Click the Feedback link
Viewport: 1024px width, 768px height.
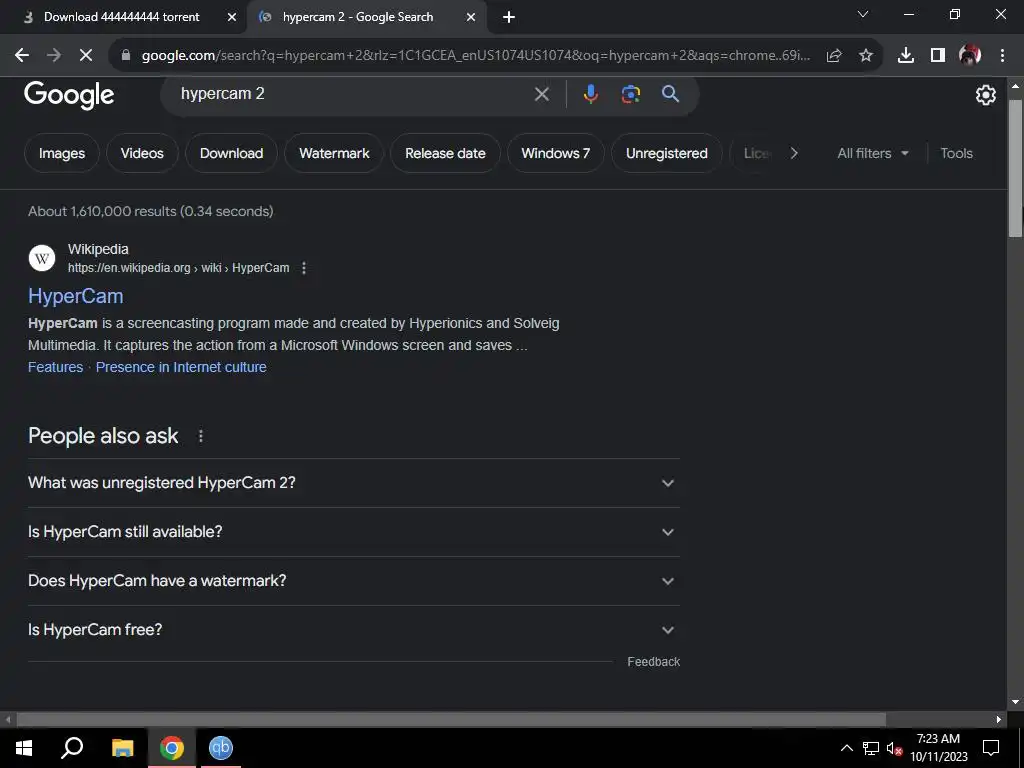[x=653, y=662]
